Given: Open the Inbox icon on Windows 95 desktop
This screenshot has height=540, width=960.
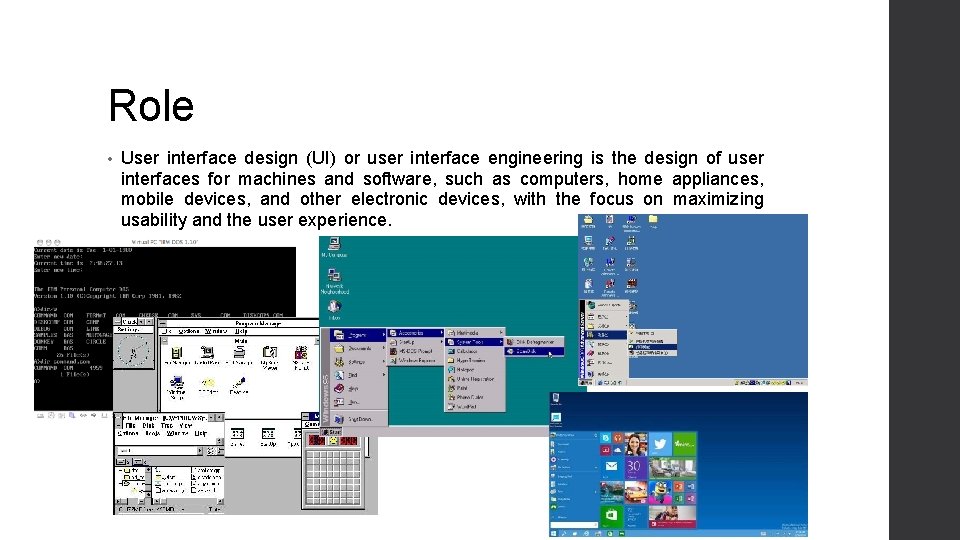Looking at the screenshot, I should click(334, 310).
